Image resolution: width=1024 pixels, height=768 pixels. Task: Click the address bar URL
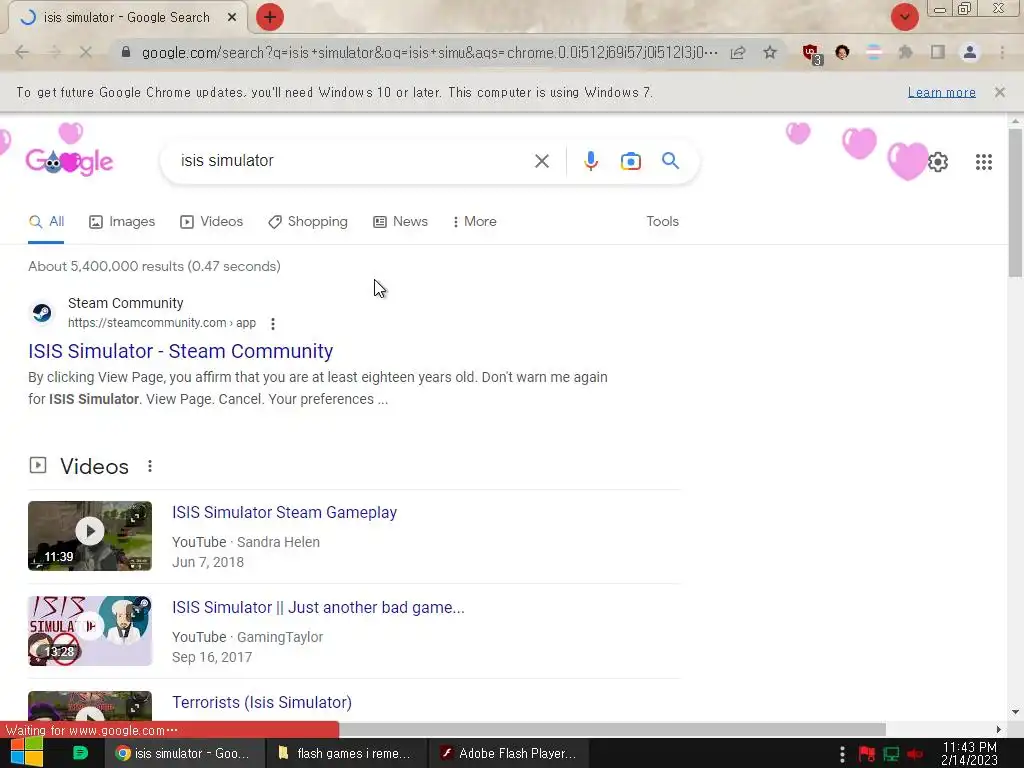[x=429, y=52]
